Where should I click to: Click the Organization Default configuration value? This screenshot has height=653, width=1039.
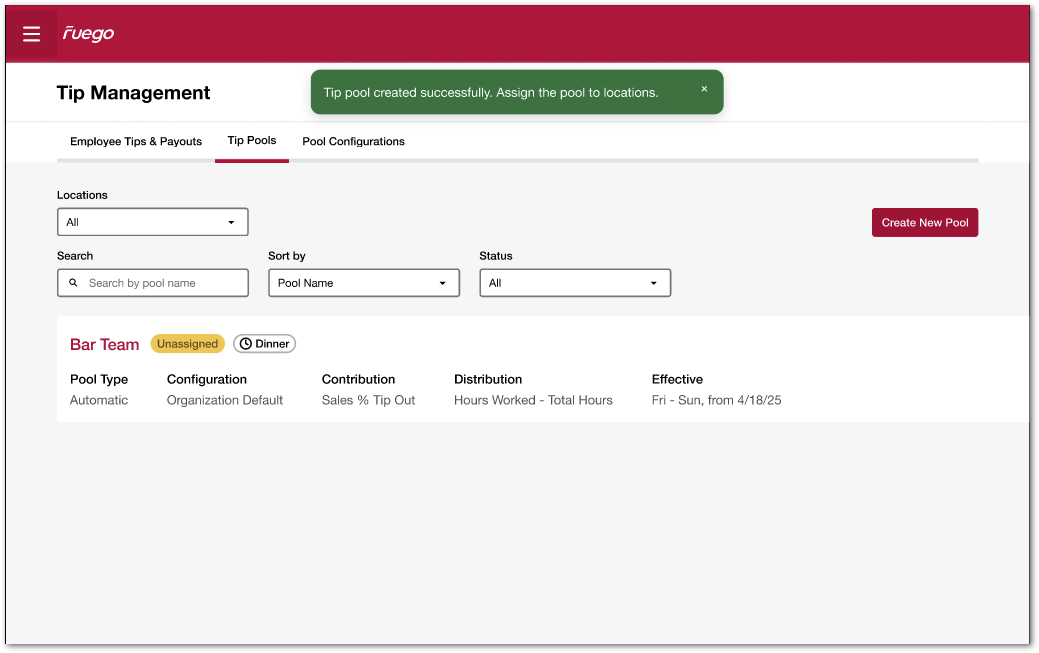click(225, 400)
